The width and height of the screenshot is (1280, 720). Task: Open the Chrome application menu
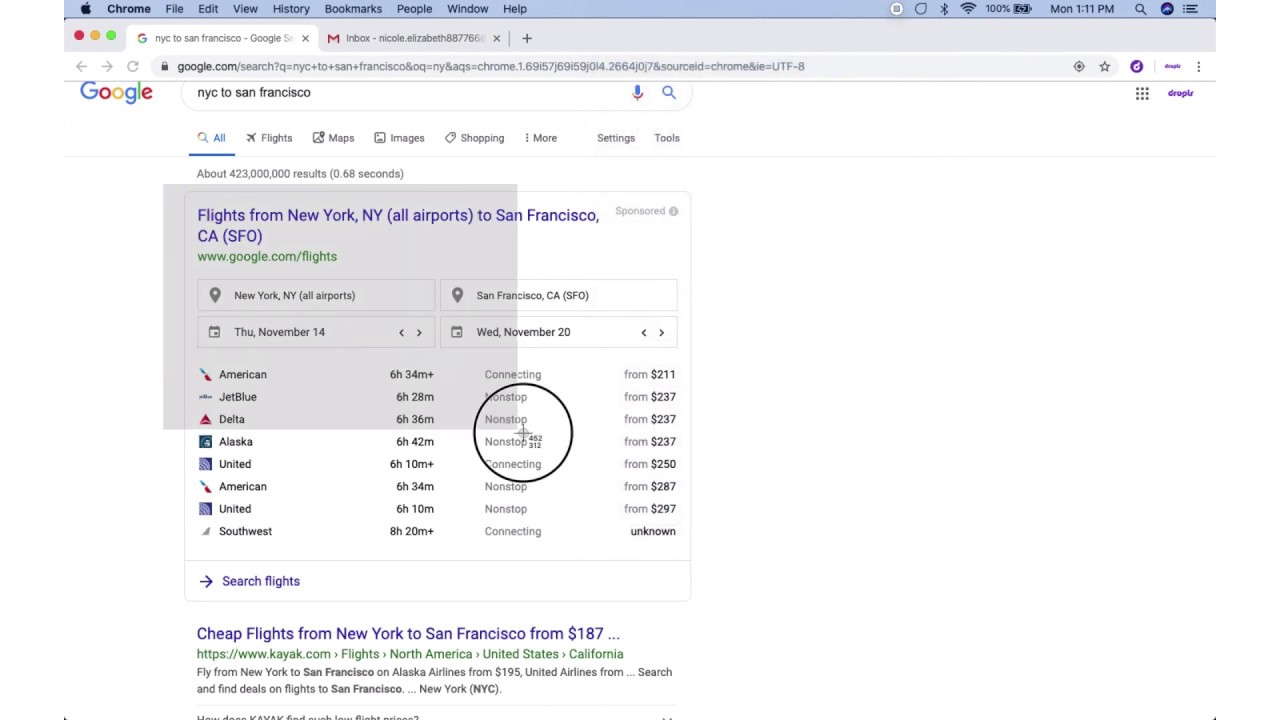(x=129, y=9)
